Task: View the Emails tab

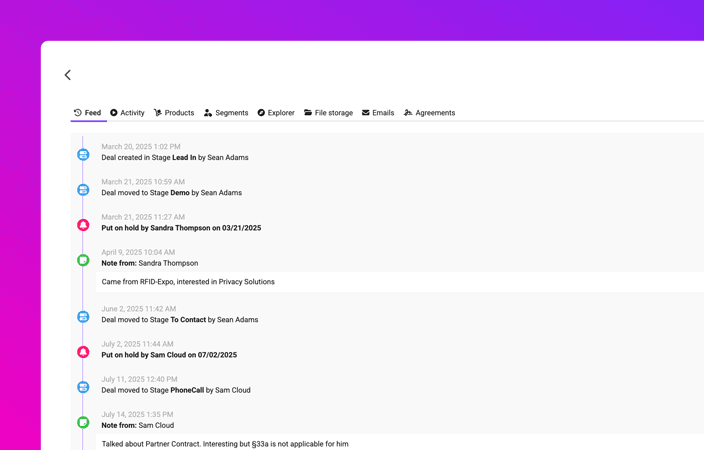Action: pos(378,113)
